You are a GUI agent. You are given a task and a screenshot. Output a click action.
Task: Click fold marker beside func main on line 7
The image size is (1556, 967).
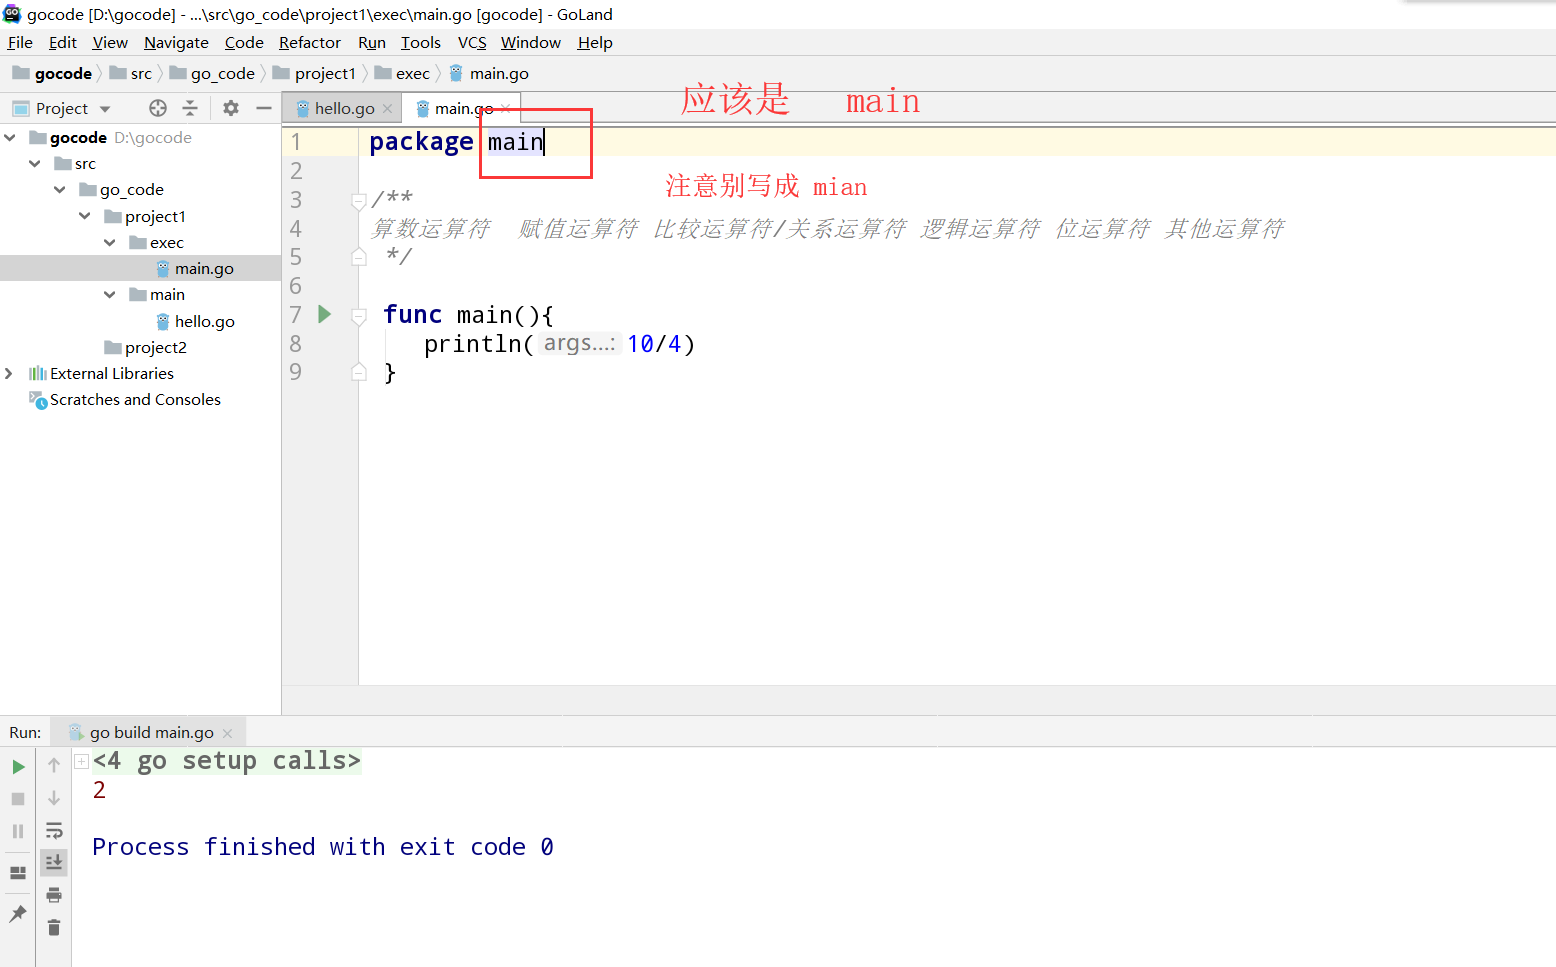tap(359, 316)
